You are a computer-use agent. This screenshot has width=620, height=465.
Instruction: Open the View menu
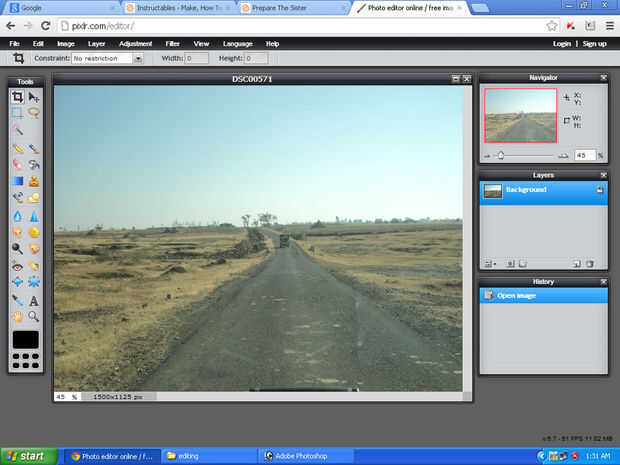click(x=201, y=44)
